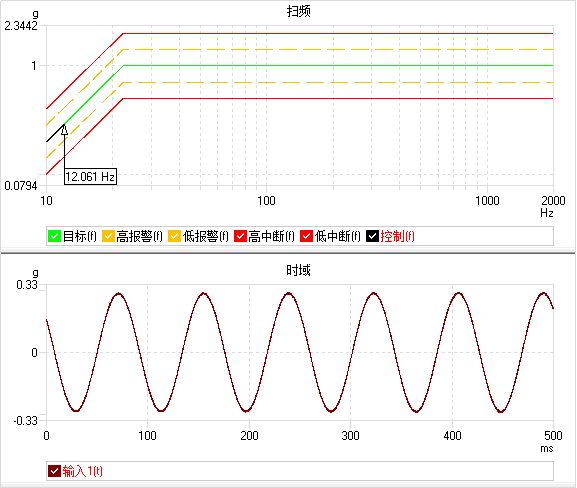This screenshot has height=488, width=577.
Task: Click the 扫频 chart title
Action: [298, 11]
